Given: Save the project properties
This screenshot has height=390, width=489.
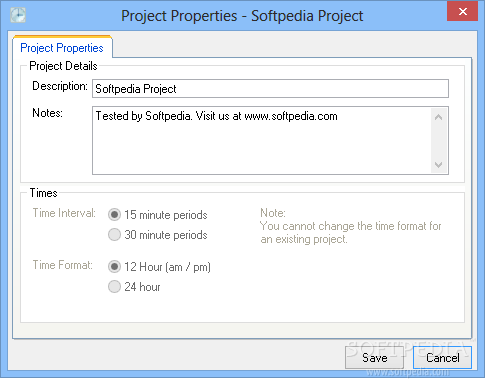Looking at the screenshot, I should click(374, 358).
